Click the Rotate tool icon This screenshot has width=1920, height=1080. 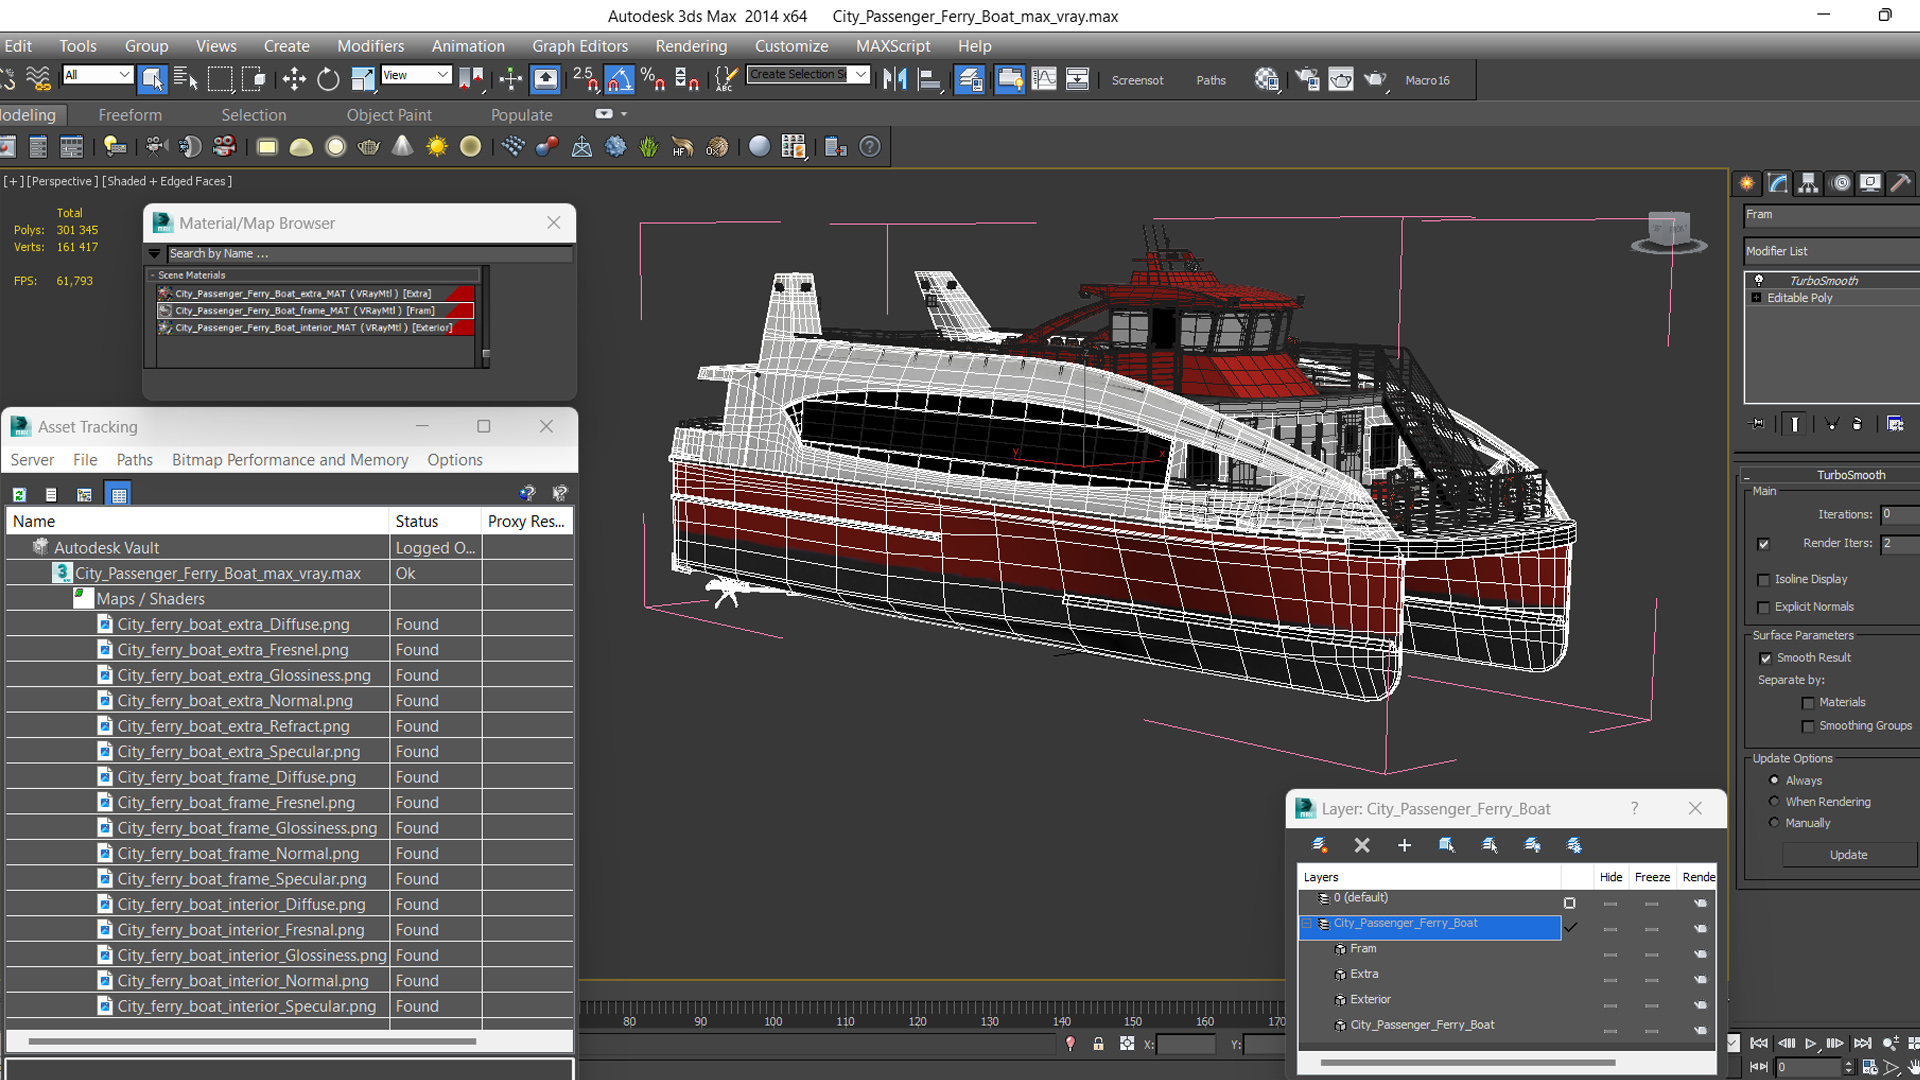click(328, 80)
